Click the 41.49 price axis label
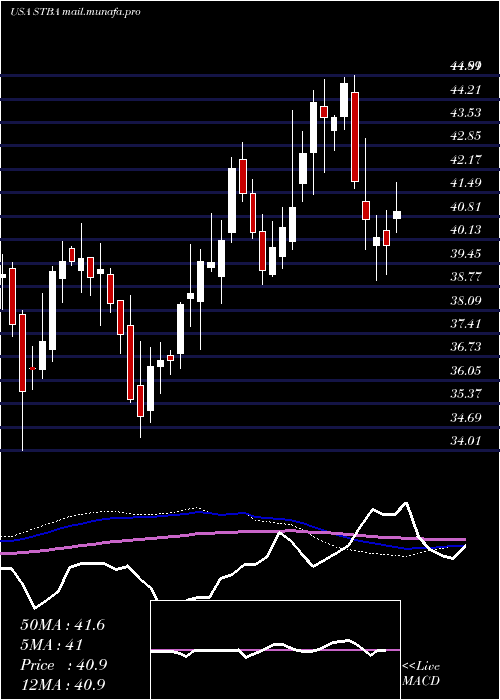 pos(466,183)
